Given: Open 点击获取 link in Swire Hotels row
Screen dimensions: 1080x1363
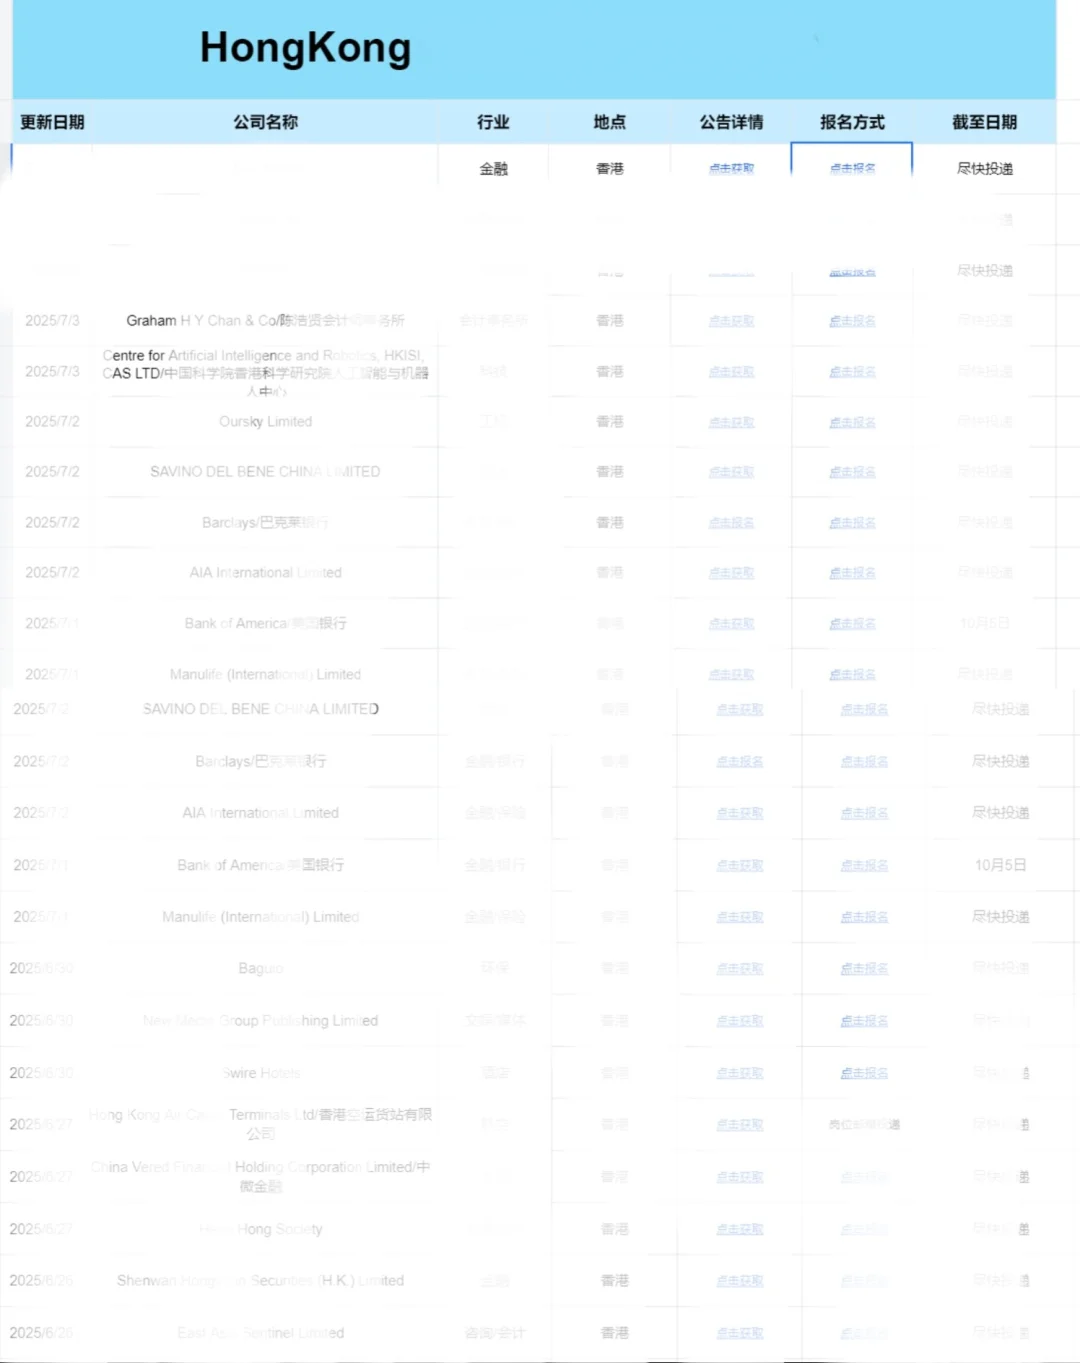Looking at the screenshot, I should (x=740, y=1073).
